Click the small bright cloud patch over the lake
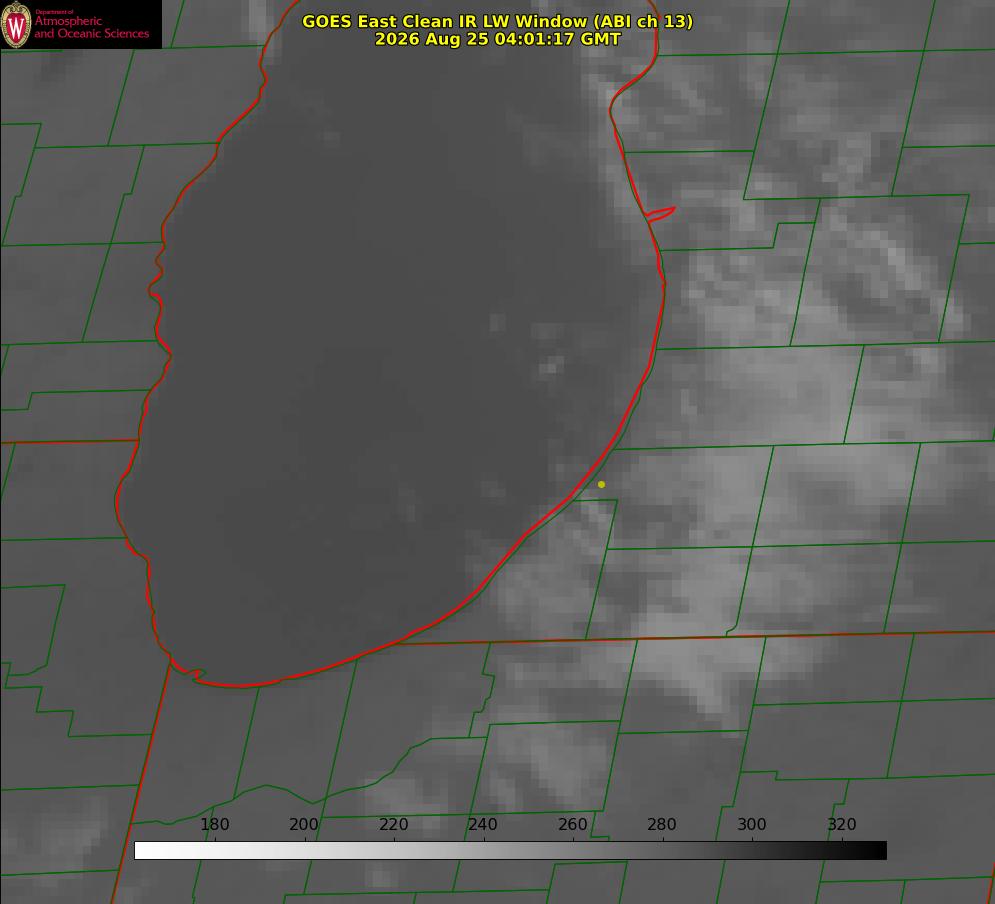 click(x=550, y=367)
